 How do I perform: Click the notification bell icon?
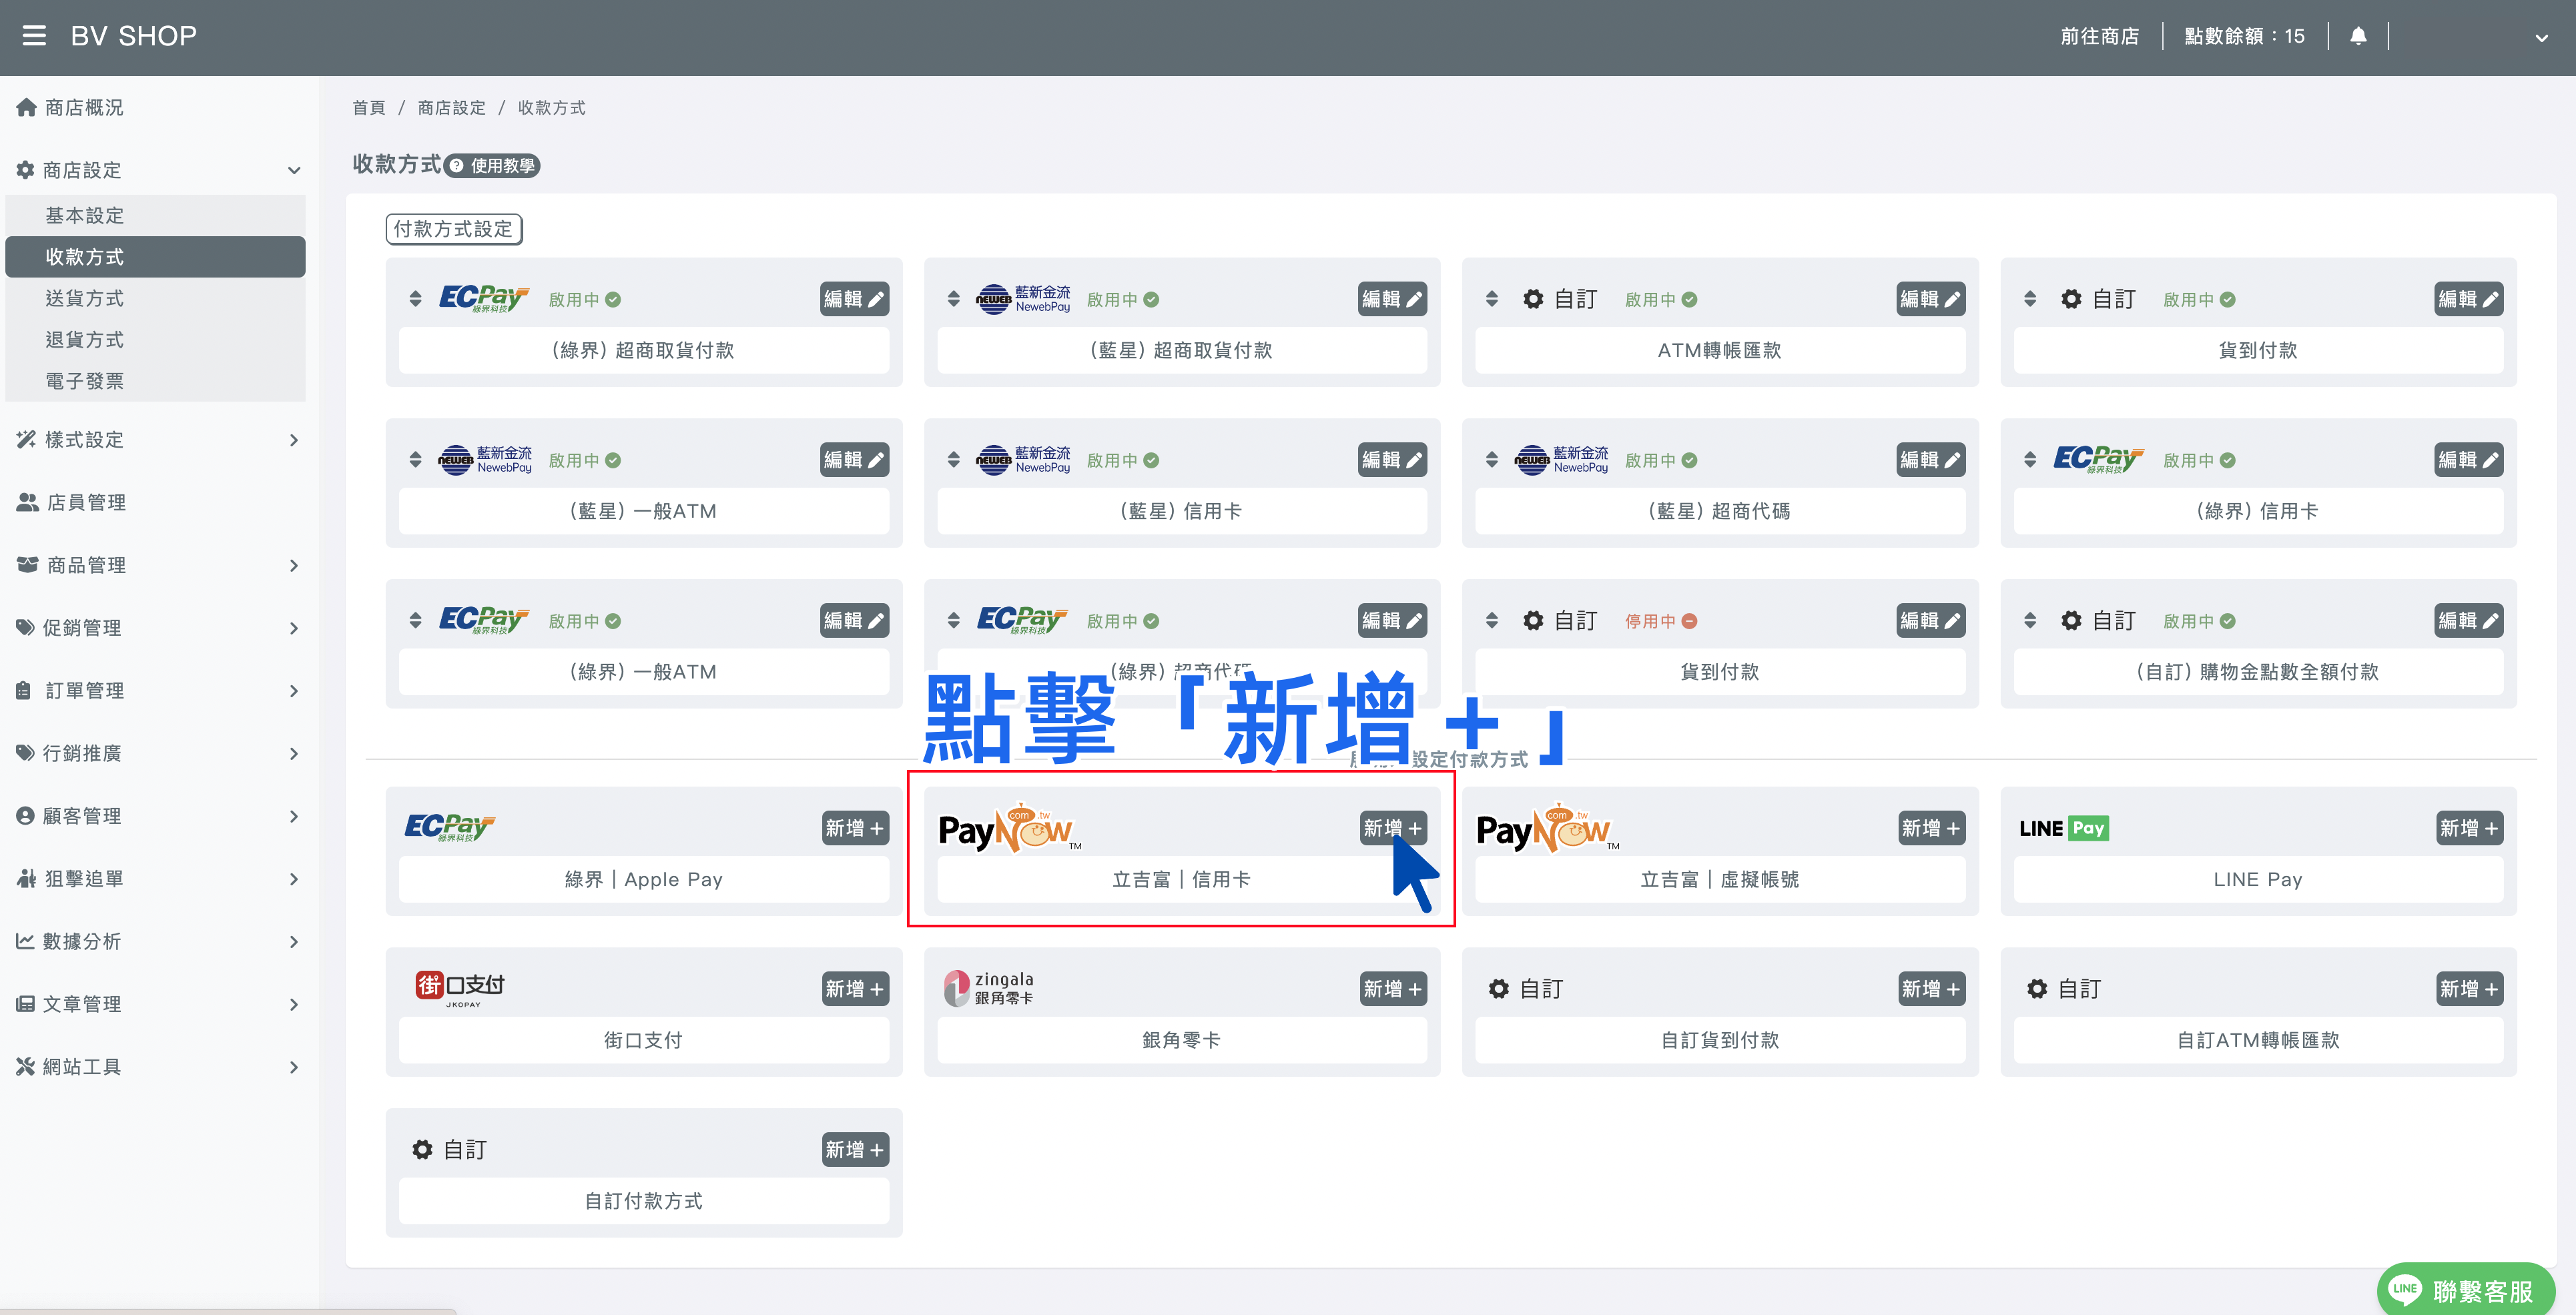click(2358, 36)
